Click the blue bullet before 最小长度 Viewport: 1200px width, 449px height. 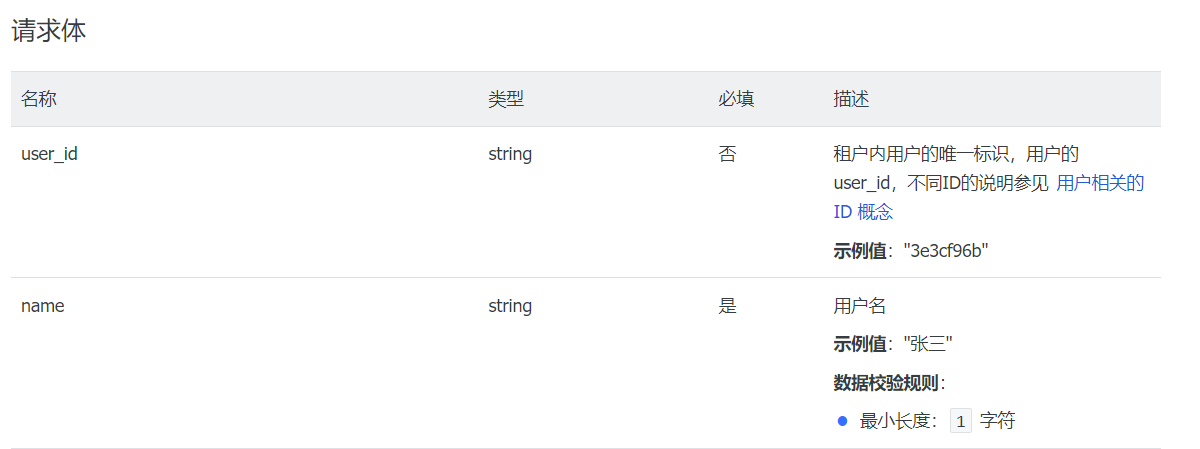click(842, 421)
